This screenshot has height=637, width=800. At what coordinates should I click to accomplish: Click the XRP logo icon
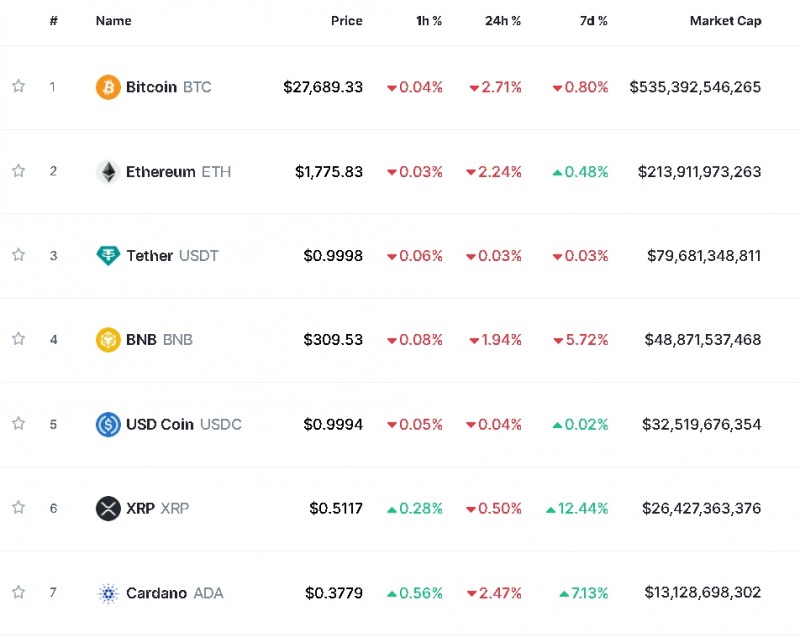click(108, 508)
